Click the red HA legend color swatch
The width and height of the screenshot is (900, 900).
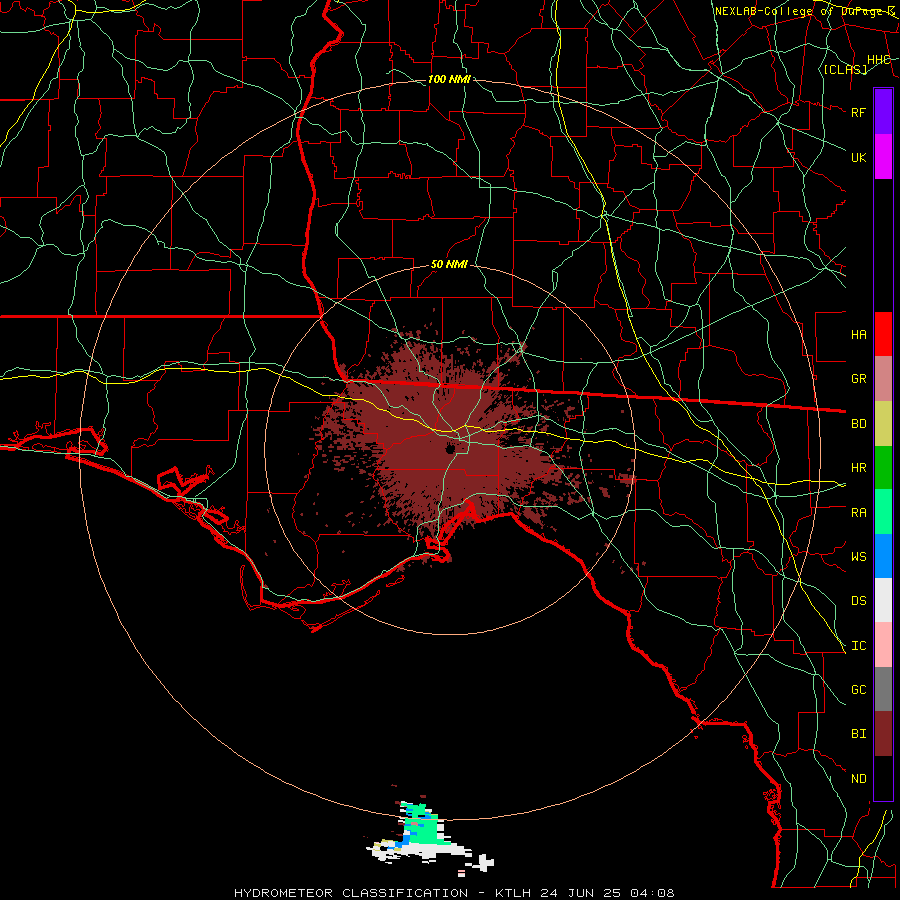coord(883,334)
